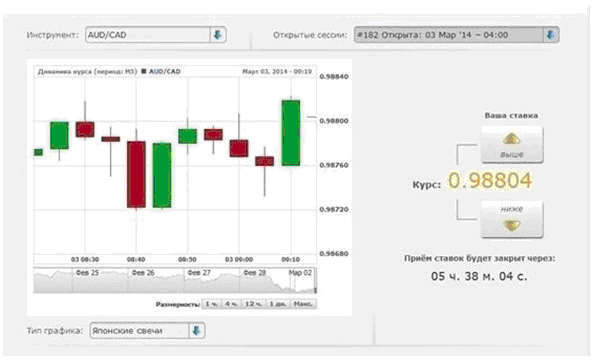Choose the 1 дн. timeframe
The width and height of the screenshot is (593, 360).
(278, 304)
